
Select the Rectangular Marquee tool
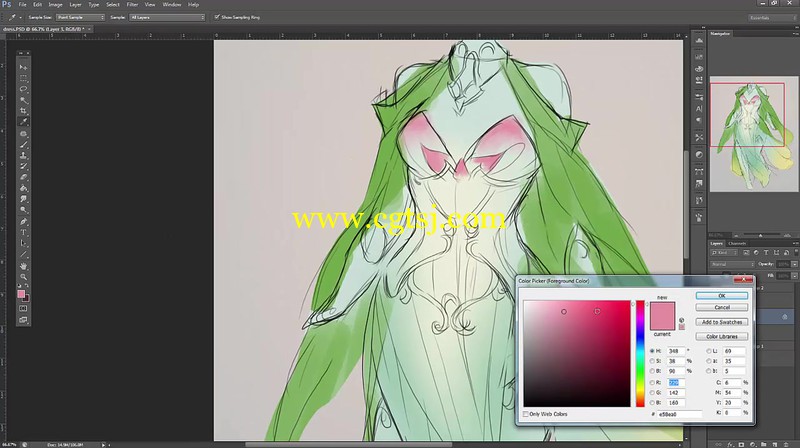pyautogui.click(x=23, y=78)
